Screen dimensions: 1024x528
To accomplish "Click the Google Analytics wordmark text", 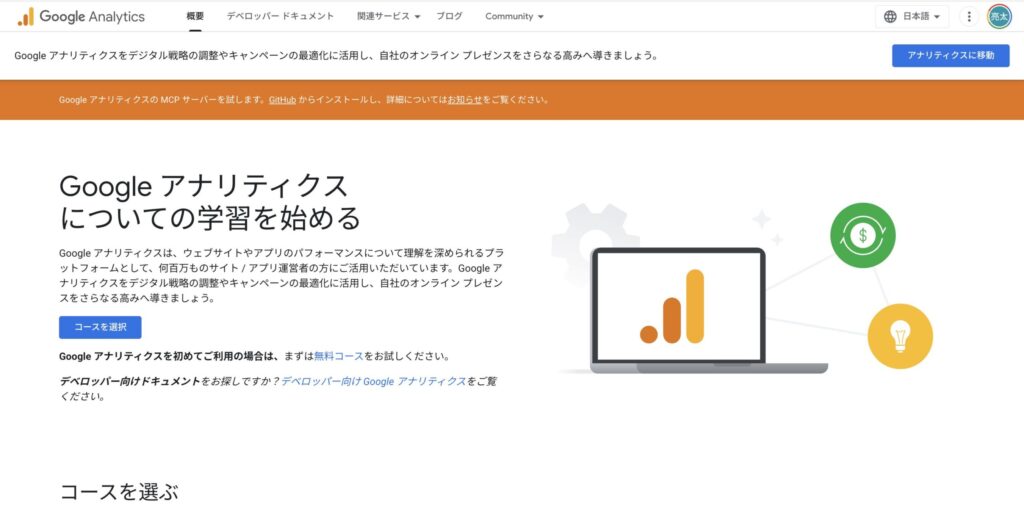I will (x=92, y=17).
